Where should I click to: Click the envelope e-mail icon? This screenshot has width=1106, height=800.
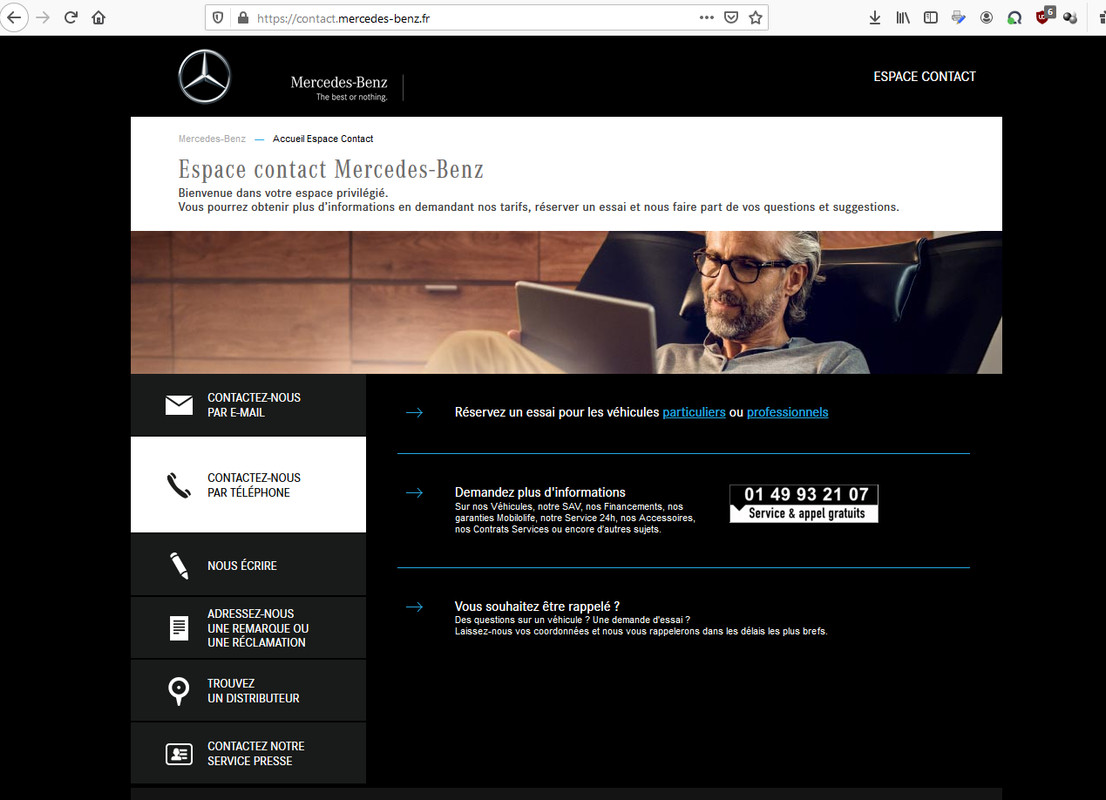point(179,405)
